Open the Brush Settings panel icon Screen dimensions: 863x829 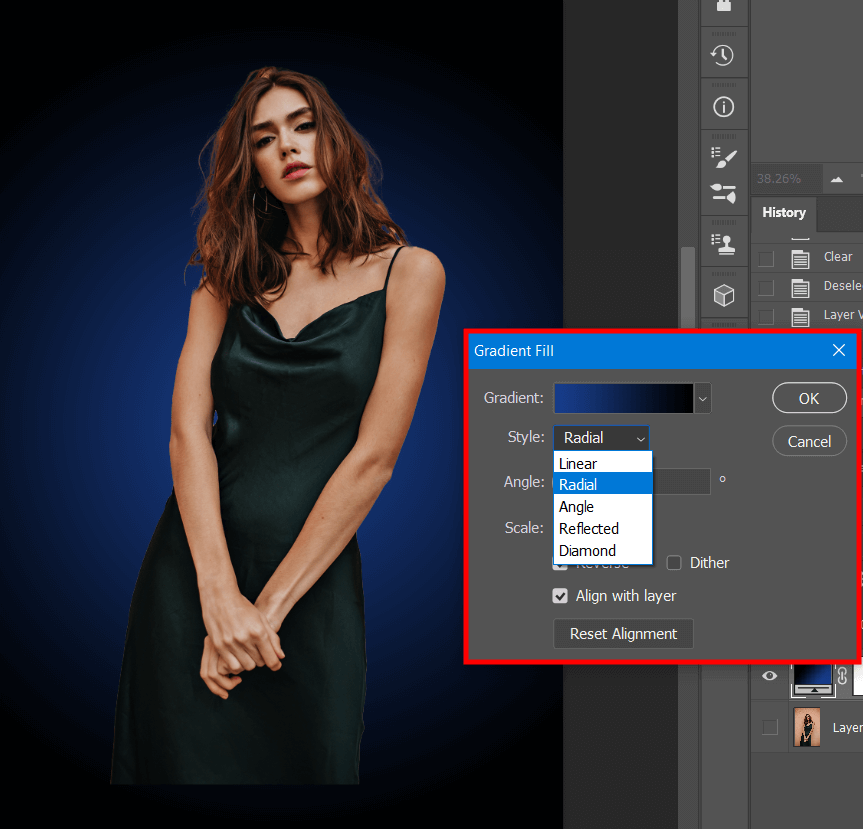(x=723, y=157)
